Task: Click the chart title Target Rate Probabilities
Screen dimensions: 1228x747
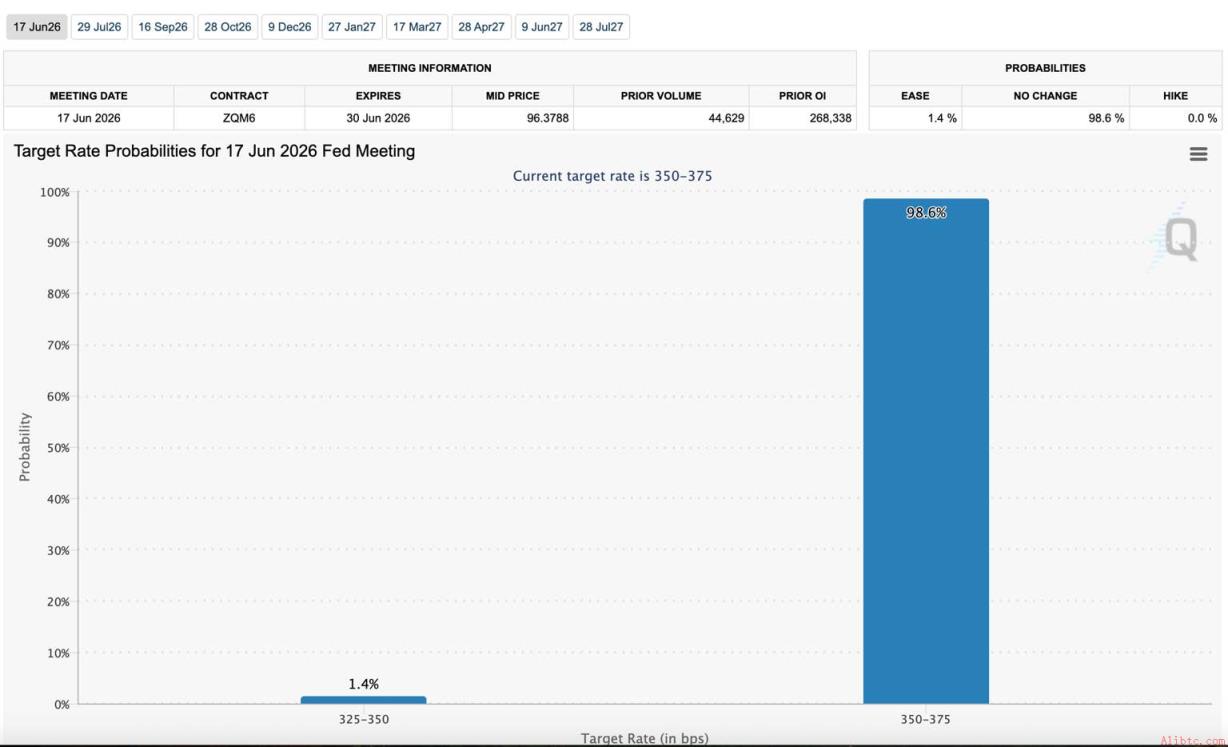Action: 214,151
